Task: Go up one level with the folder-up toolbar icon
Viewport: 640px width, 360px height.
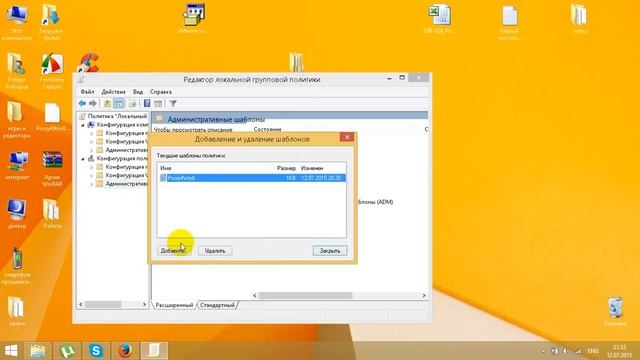Action: pyautogui.click(x=107, y=104)
